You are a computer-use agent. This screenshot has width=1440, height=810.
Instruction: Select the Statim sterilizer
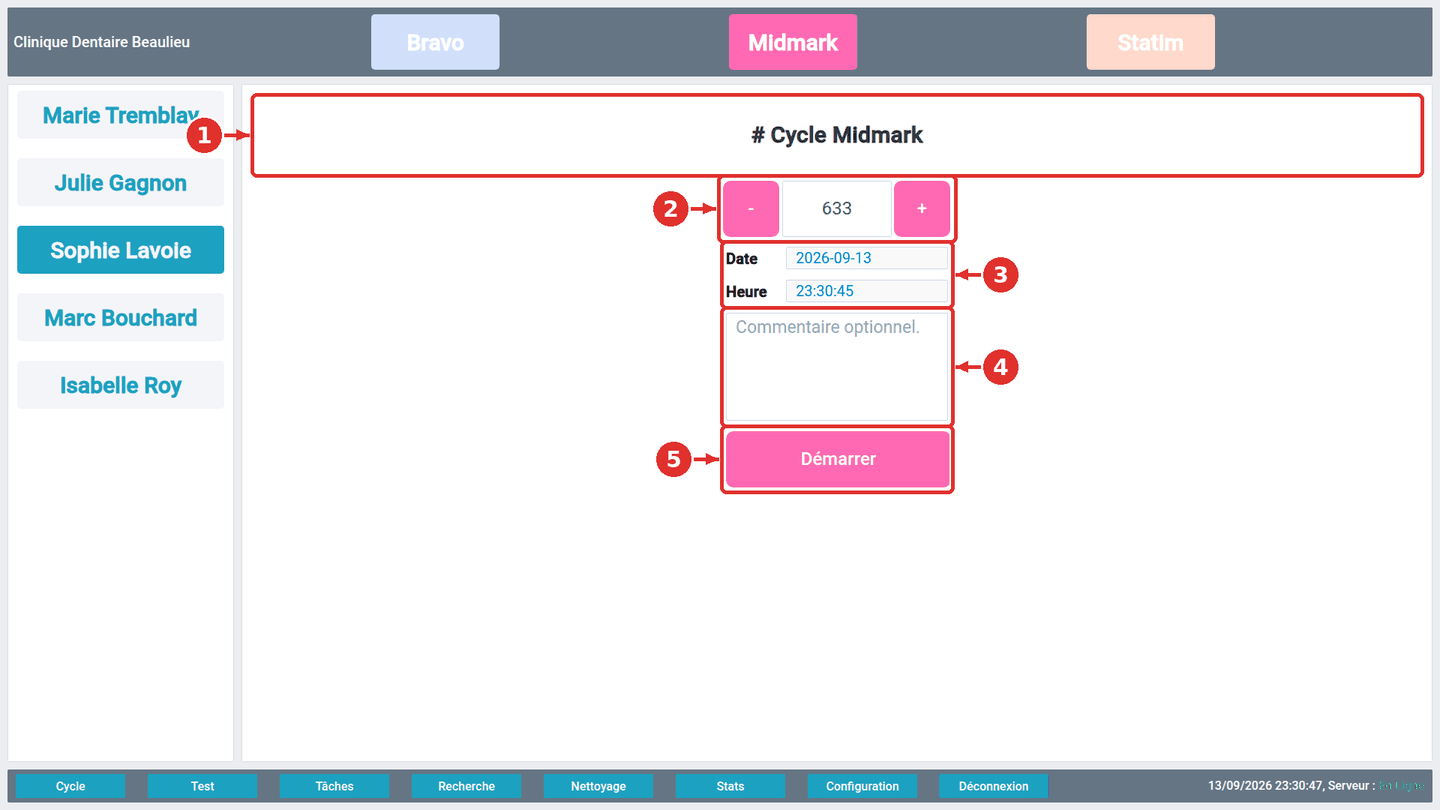coord(1151,42)
